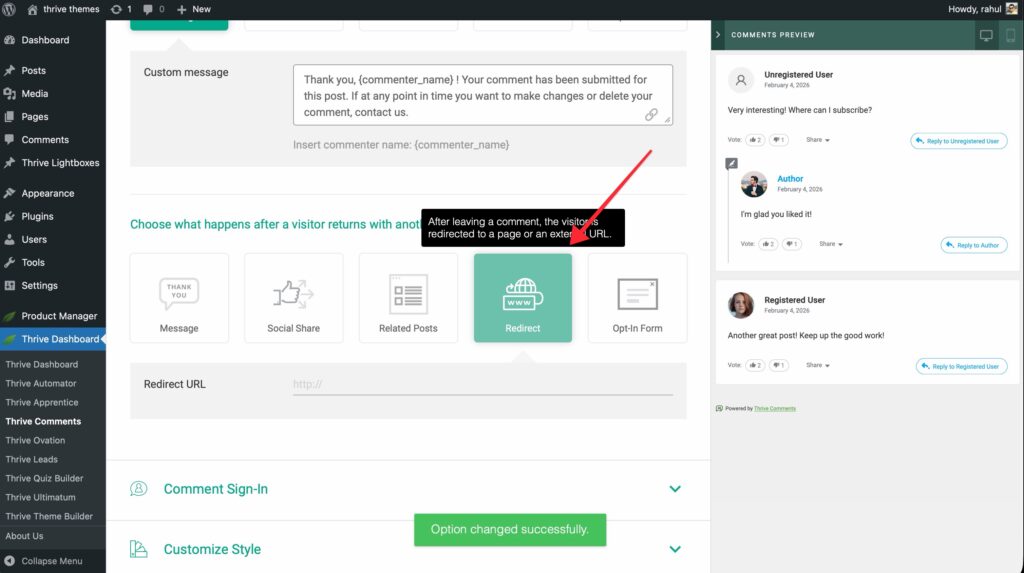This screenshot has height=573, width=1024.
Task: Click Reply to Unregistered User button
Action: pyautogui.click(x=958, y=141)
